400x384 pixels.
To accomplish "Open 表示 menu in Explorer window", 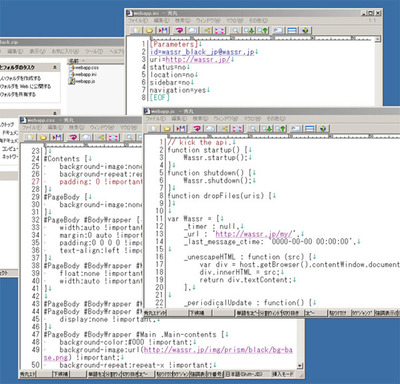I will tap(37, 51).
